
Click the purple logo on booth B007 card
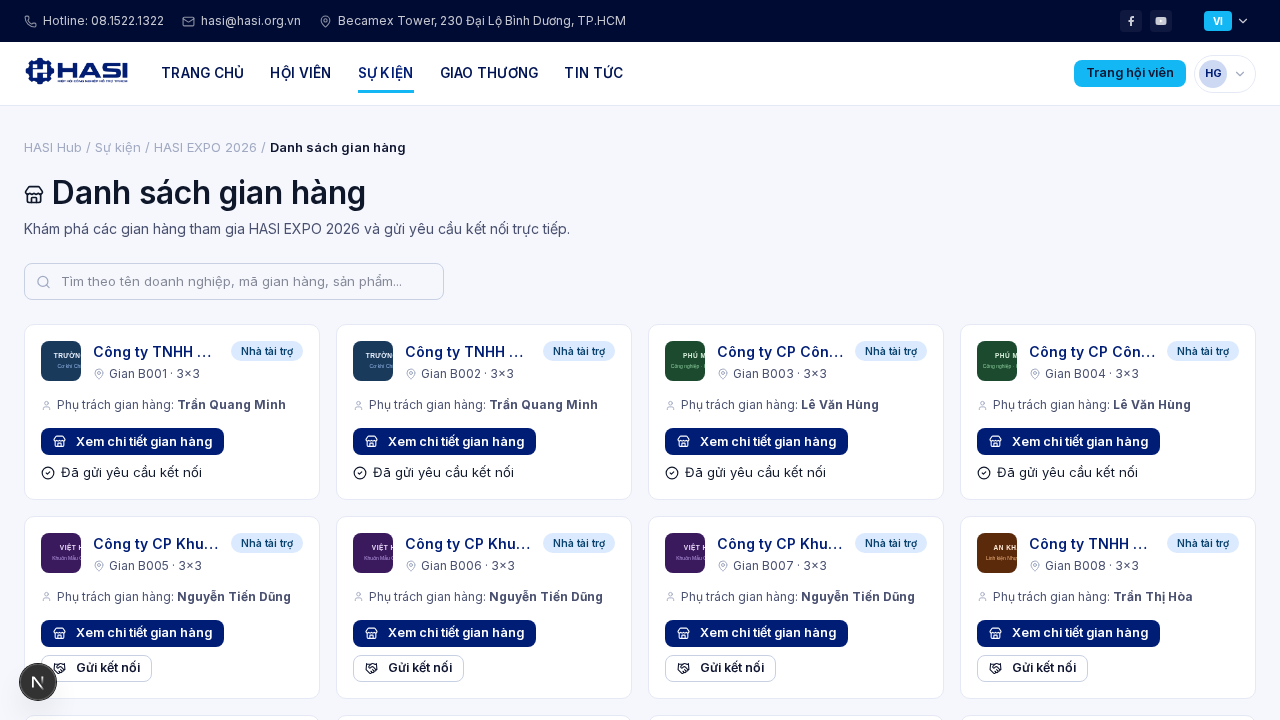click(685, 553)
